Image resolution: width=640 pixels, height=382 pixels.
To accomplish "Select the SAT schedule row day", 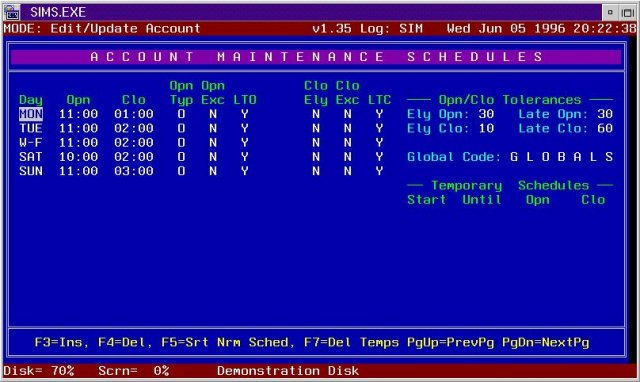I will pyautogui.click(x=31, y=157).
